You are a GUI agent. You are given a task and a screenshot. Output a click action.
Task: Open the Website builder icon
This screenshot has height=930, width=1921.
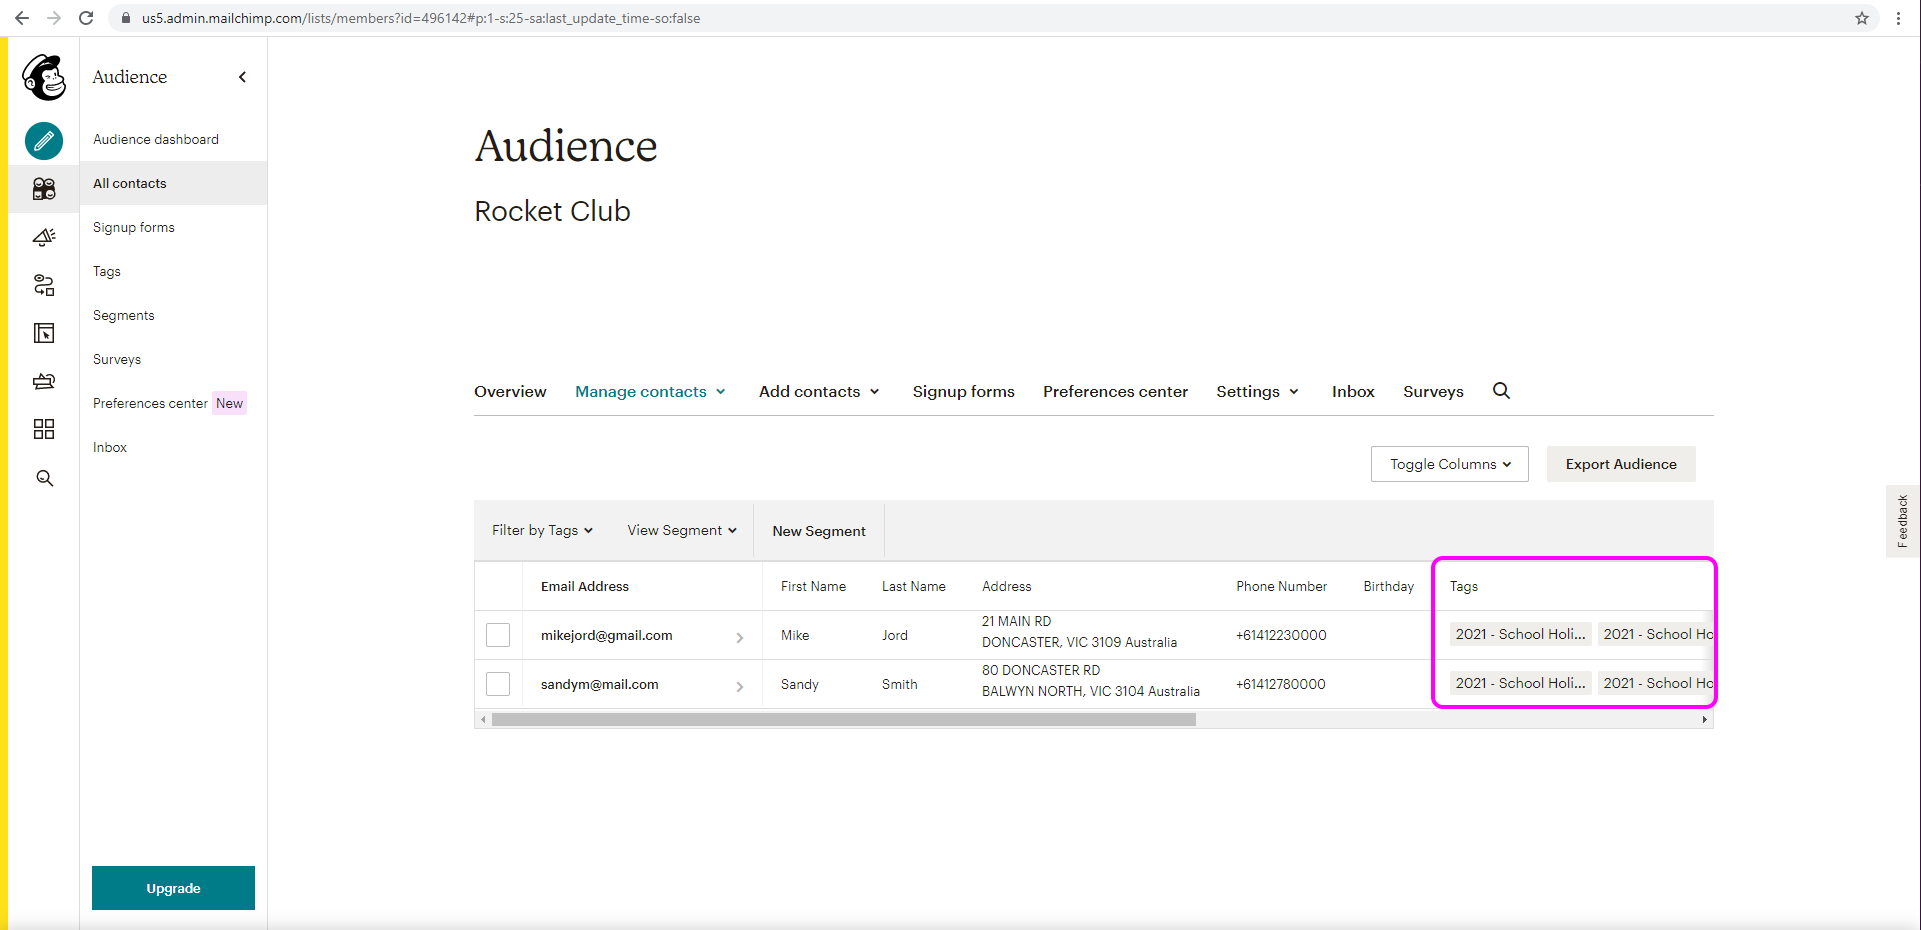[43, 333]
